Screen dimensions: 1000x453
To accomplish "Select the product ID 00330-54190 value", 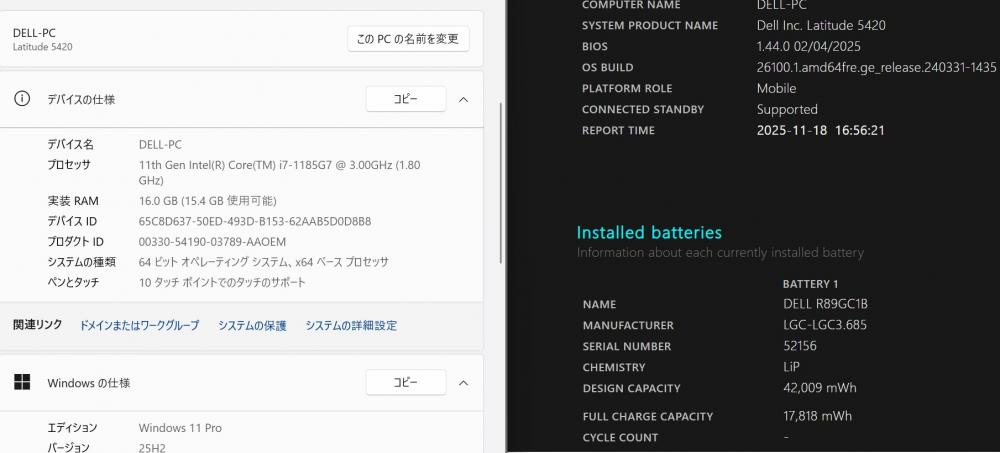I will tap(212, 242).
